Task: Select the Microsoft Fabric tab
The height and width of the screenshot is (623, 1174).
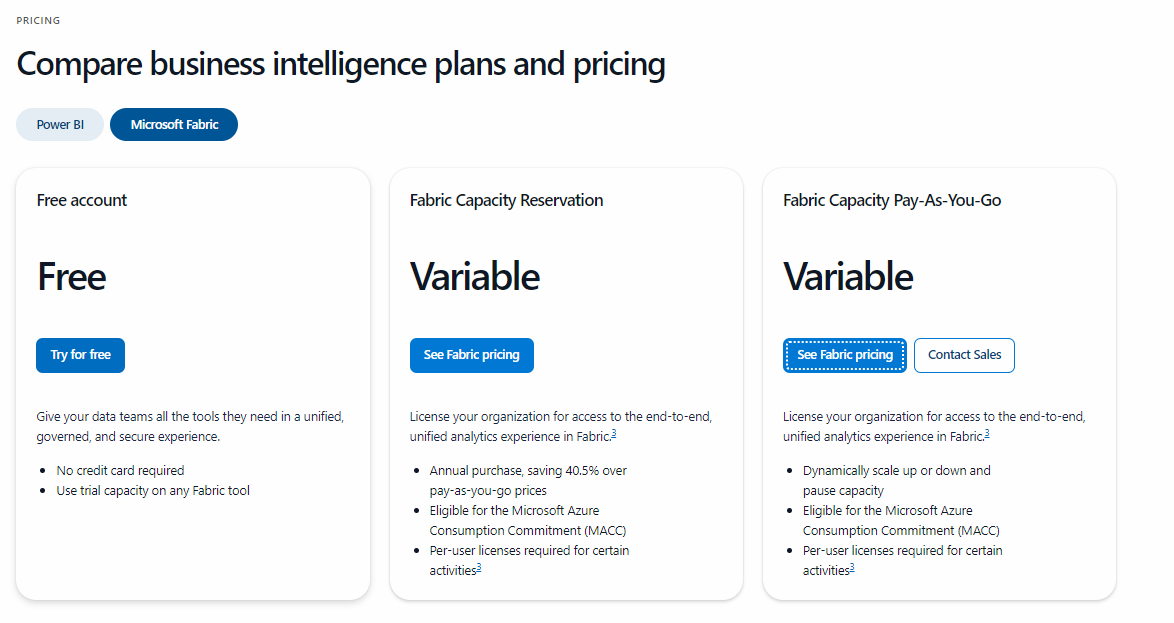Action: [x=174, y=125]
